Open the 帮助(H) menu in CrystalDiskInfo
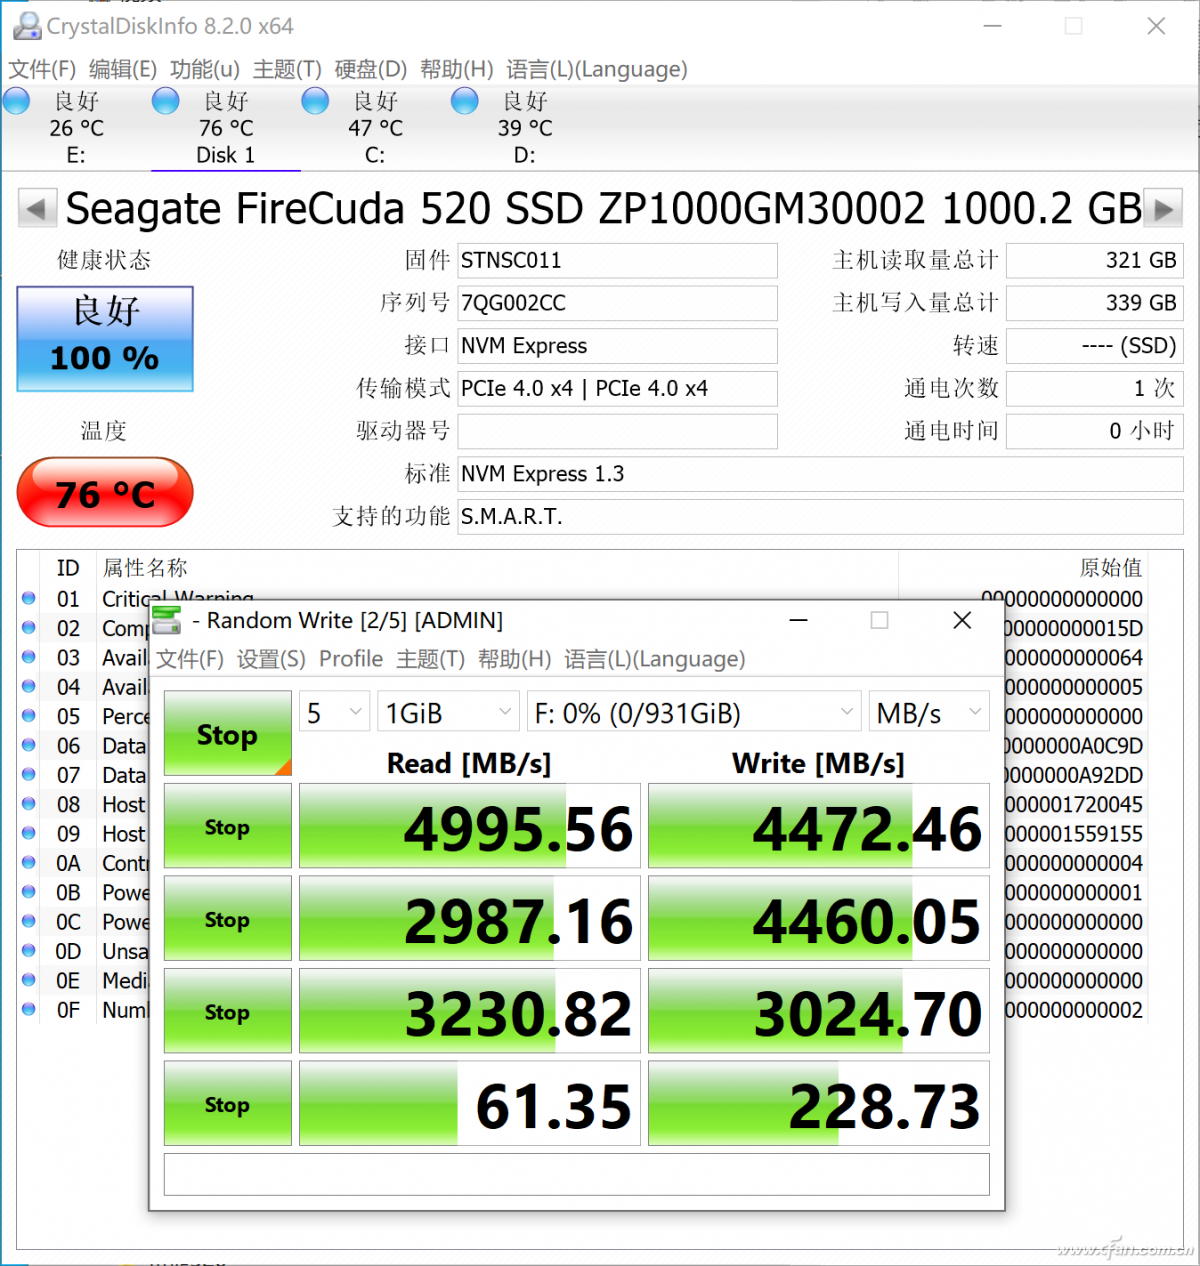The height and width of the screenshot is (1266, 1200). tap(457, 69)
